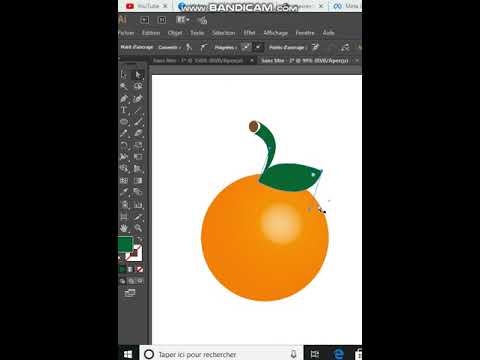Swap fill and stroke colors
480x360 pixels.
click(x=139, y=239)
